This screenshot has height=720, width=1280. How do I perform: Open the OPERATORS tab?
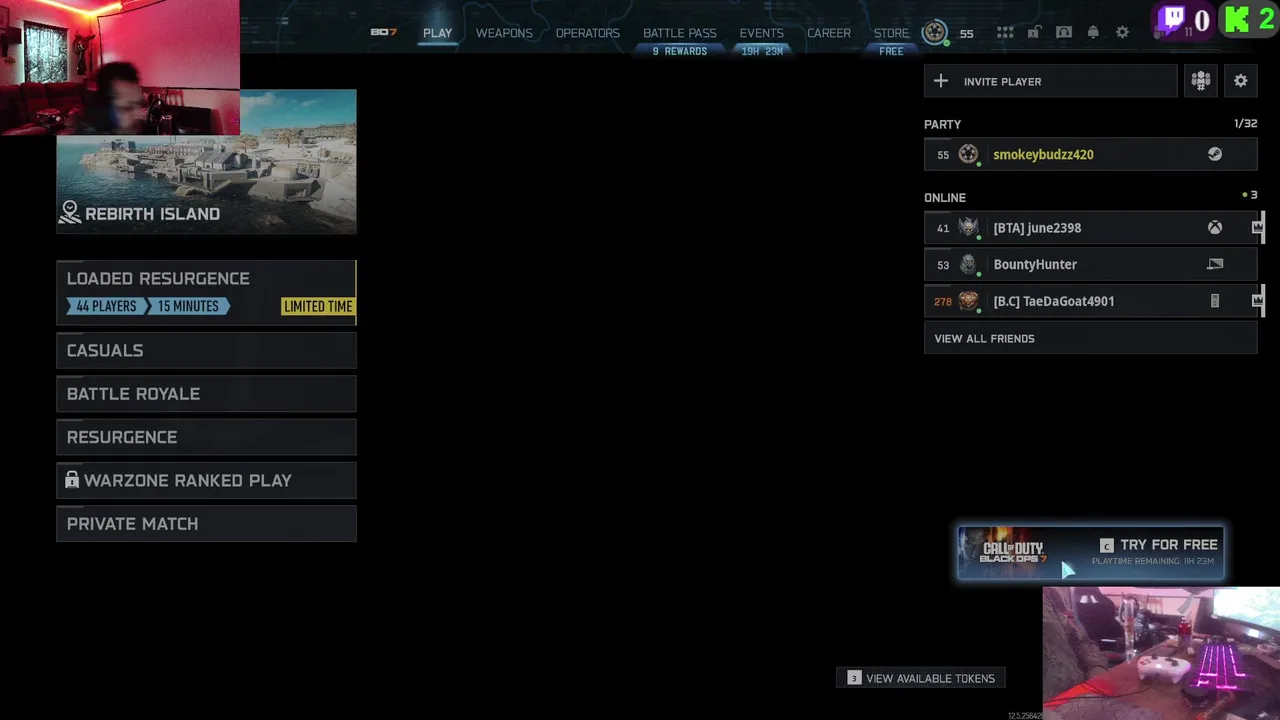(x=588, y=33)
